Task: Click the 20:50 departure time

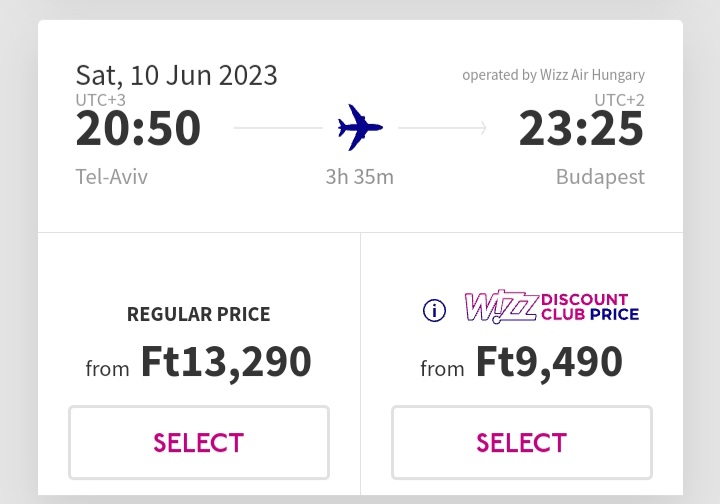Action: (138, 129)
